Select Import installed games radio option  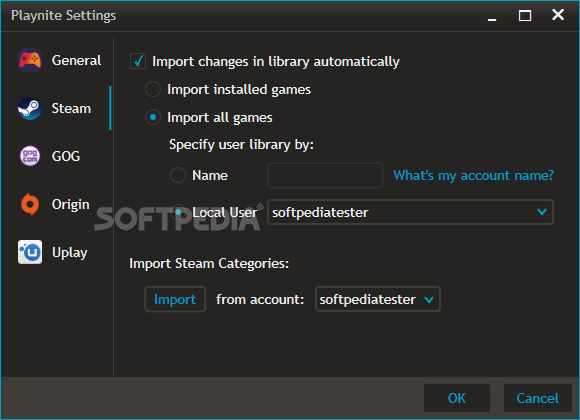pyautogui.click(x=153, y=89)
